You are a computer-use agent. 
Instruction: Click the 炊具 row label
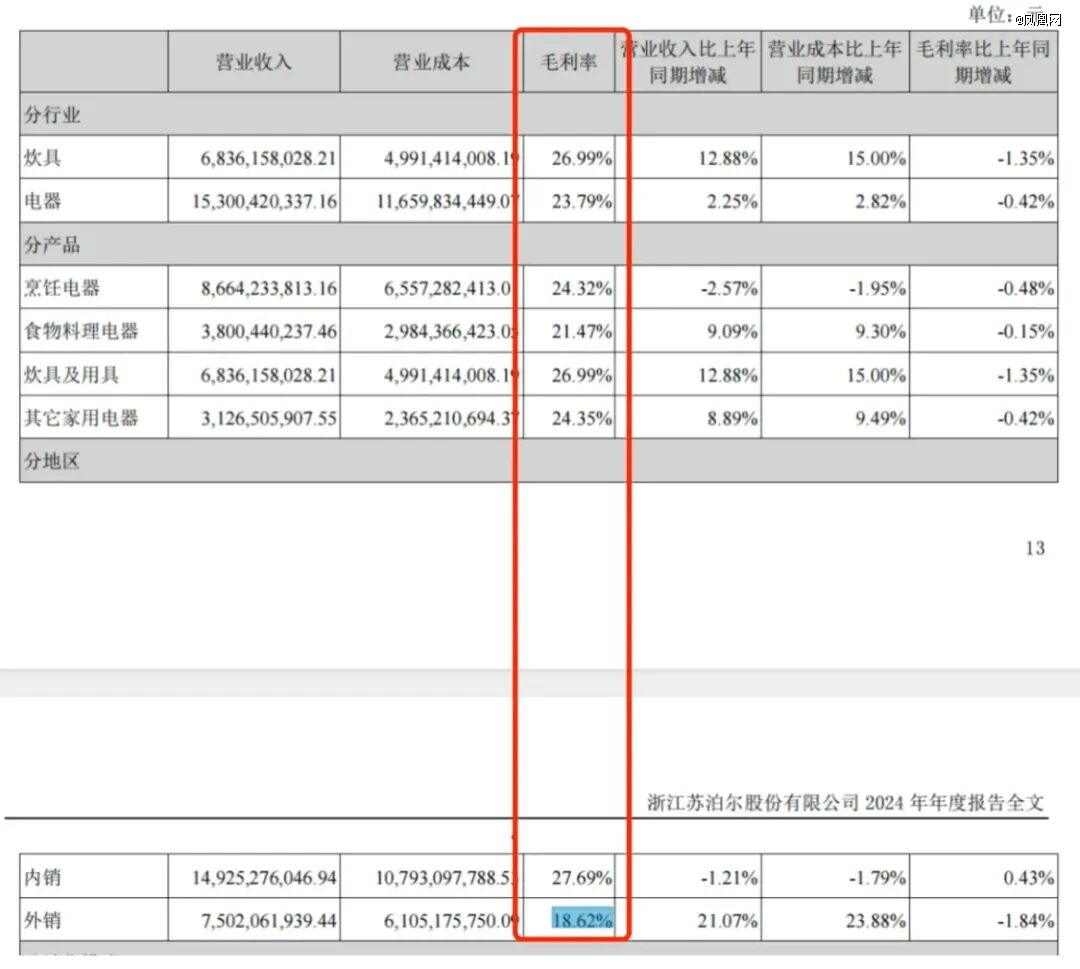point(44,157)
